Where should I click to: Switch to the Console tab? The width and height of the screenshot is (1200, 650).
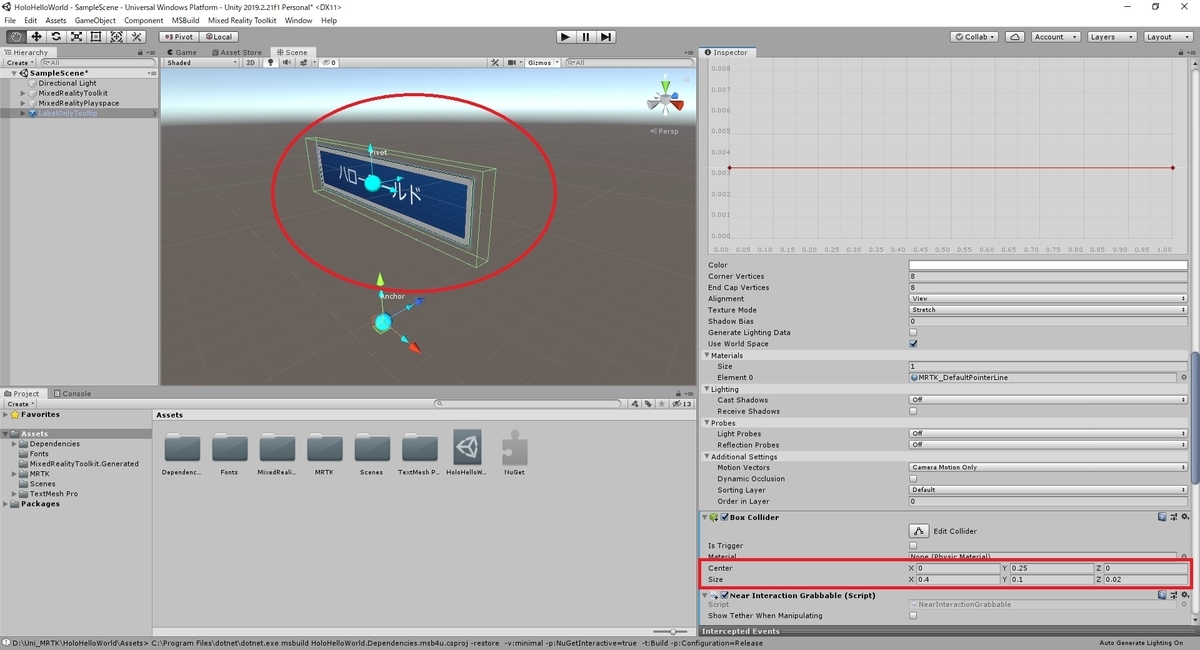coord(72,393)
